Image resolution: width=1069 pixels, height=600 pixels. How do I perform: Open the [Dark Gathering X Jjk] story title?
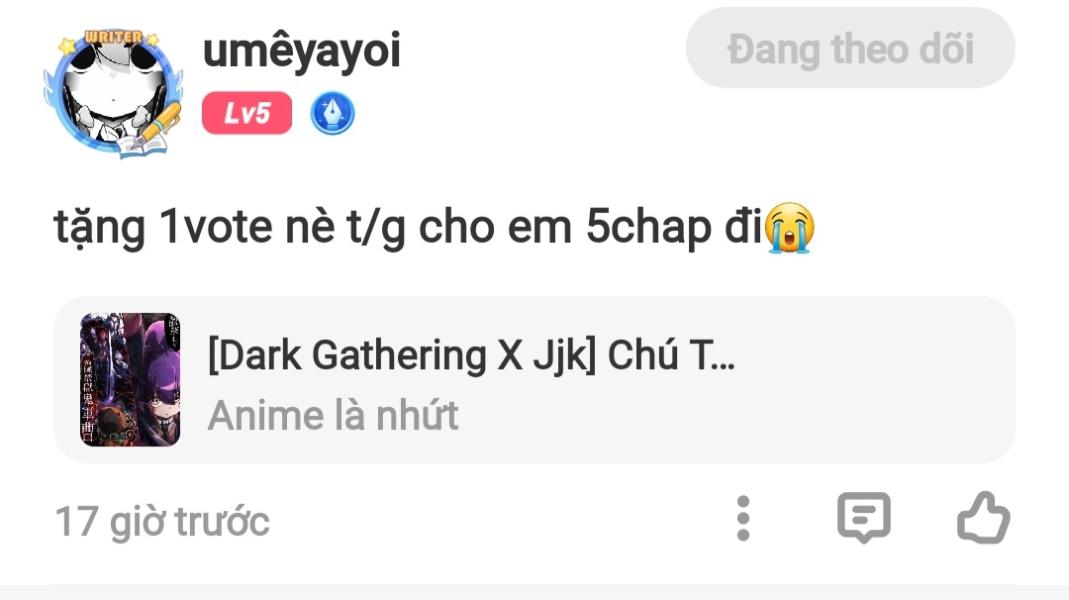(x=471, y=355)
